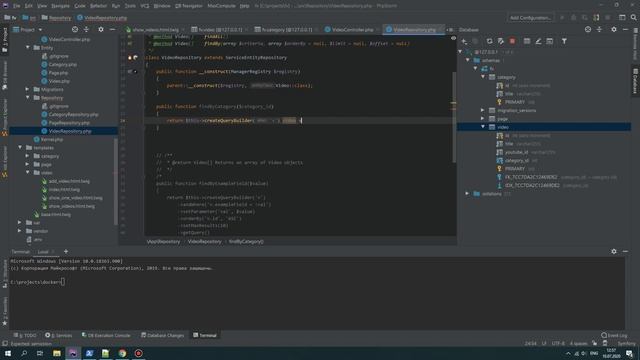The height and width of the screenshot is (360, 640).
Task: Switch to show_videos.html.twig editor tab
Action: [x=155, y=29]
